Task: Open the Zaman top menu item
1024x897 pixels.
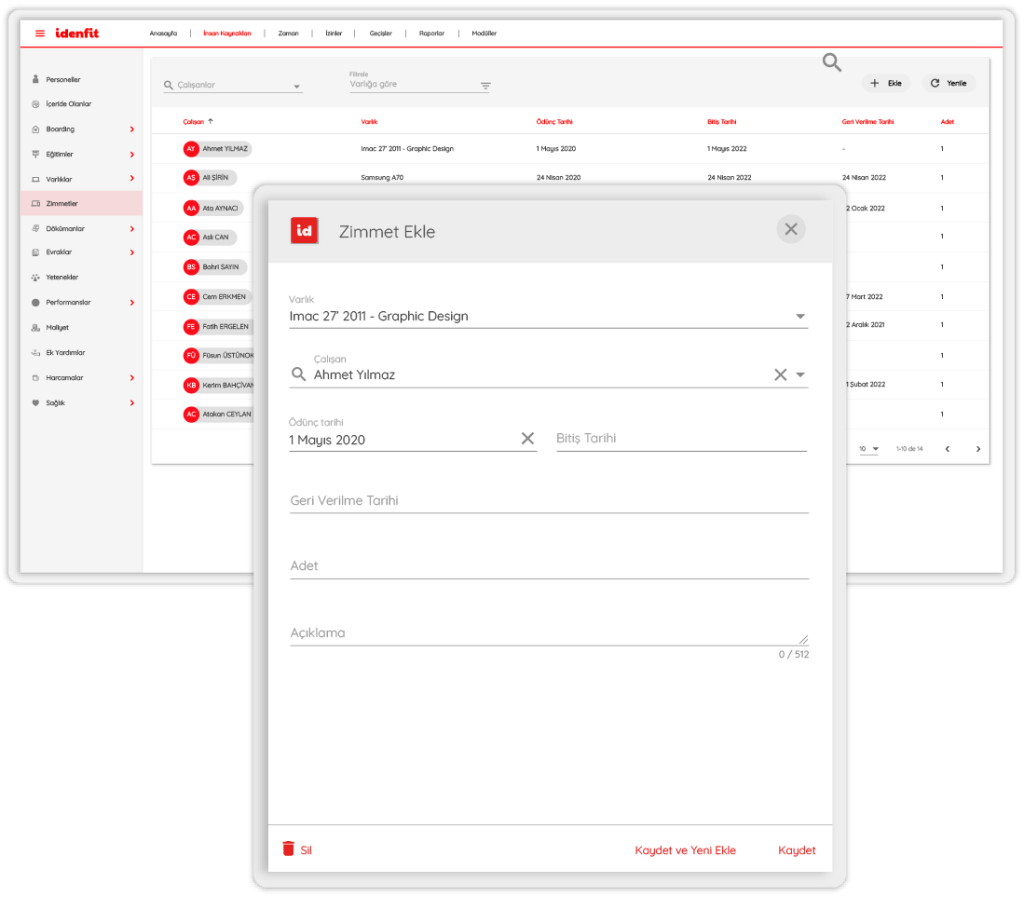Action: 288,33
